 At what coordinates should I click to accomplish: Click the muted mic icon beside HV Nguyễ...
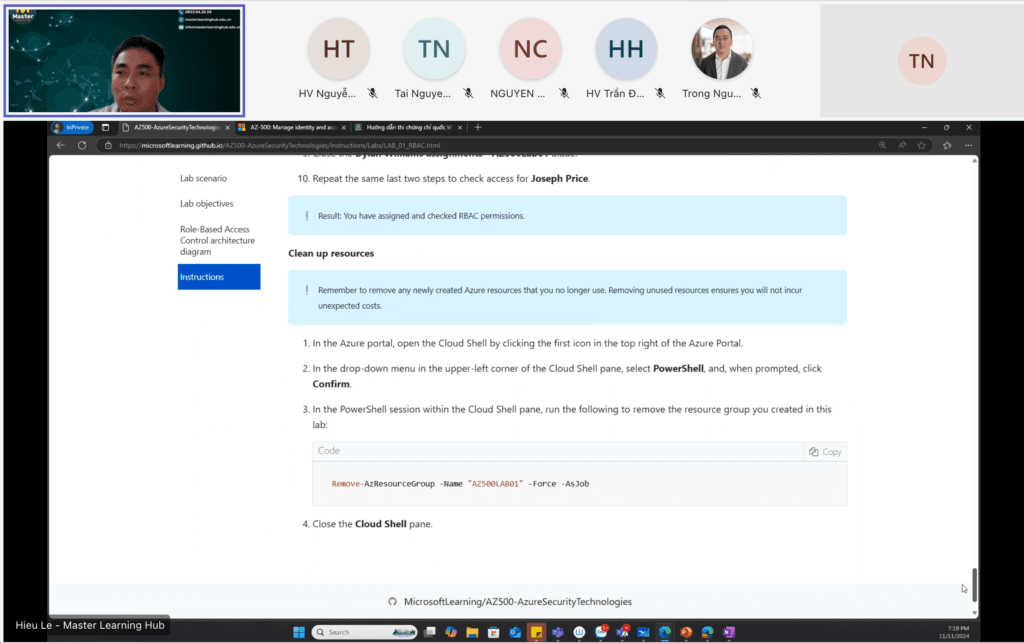point(372,93)
